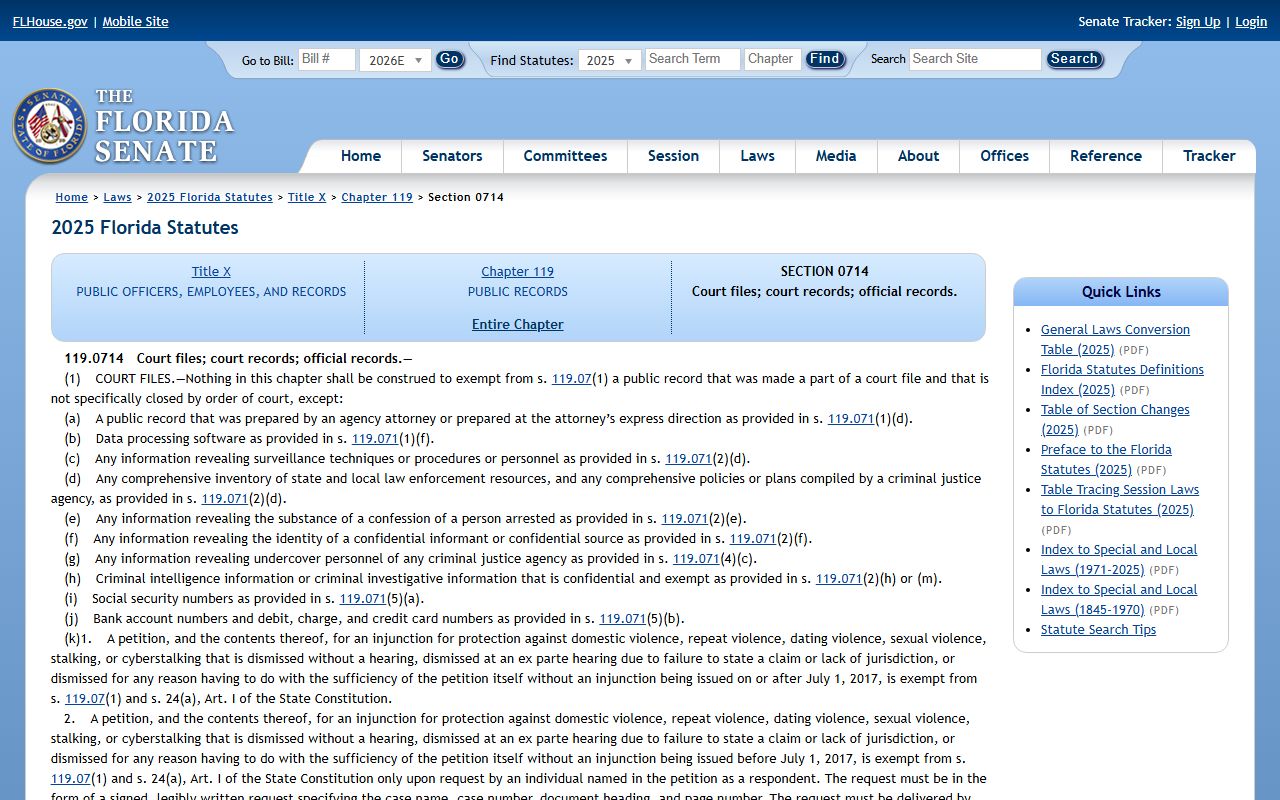The width and height of the screenshot is (1280, 800).
Task: Open the Home navigation tab
Action: coord(360,156)
